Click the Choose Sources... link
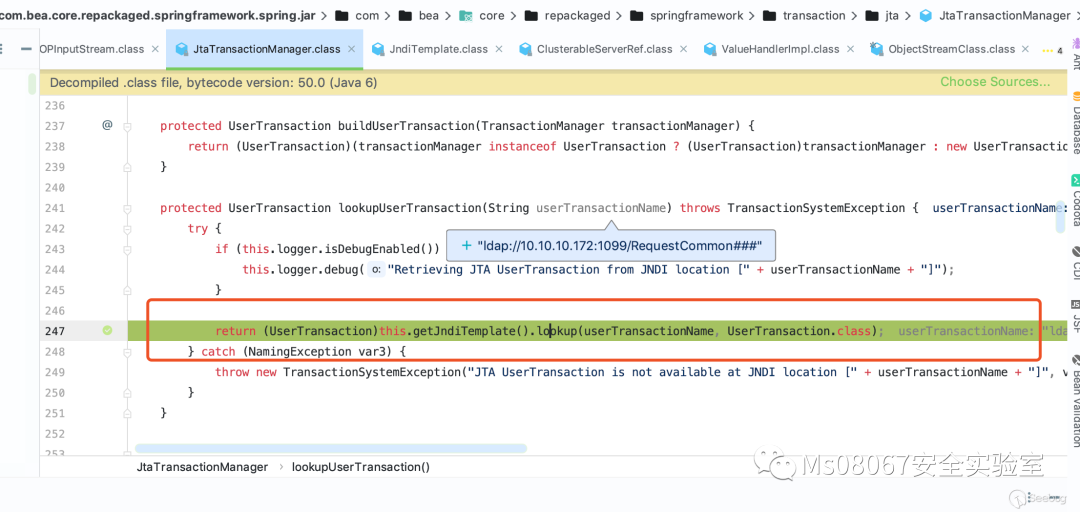1080x512 pixels. coord(995,82)
